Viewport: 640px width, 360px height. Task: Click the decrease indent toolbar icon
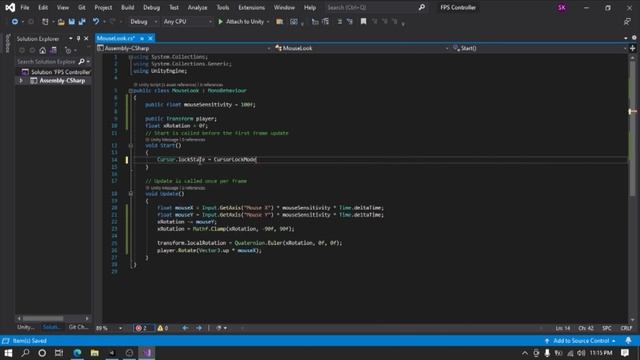point(315,22)
